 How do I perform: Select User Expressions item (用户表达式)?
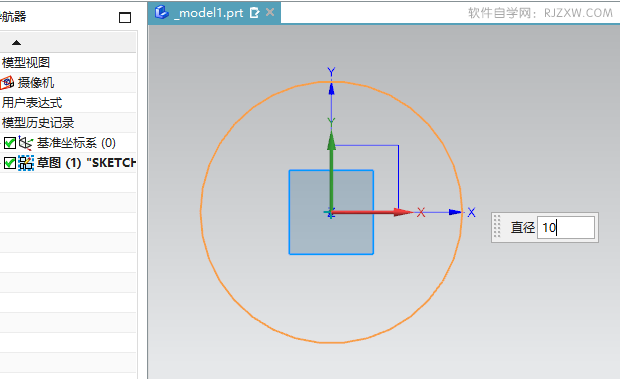point(32,103)
